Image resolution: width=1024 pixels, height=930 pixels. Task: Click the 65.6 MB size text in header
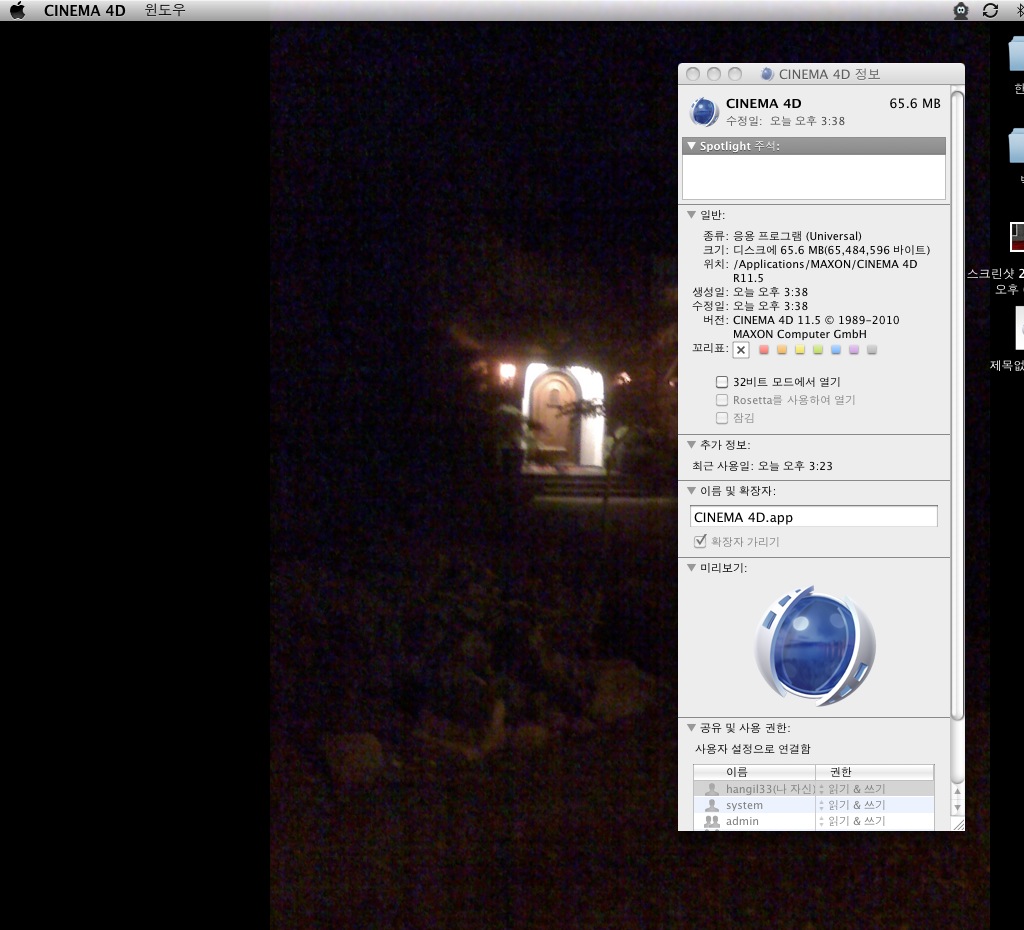(914, 103)
